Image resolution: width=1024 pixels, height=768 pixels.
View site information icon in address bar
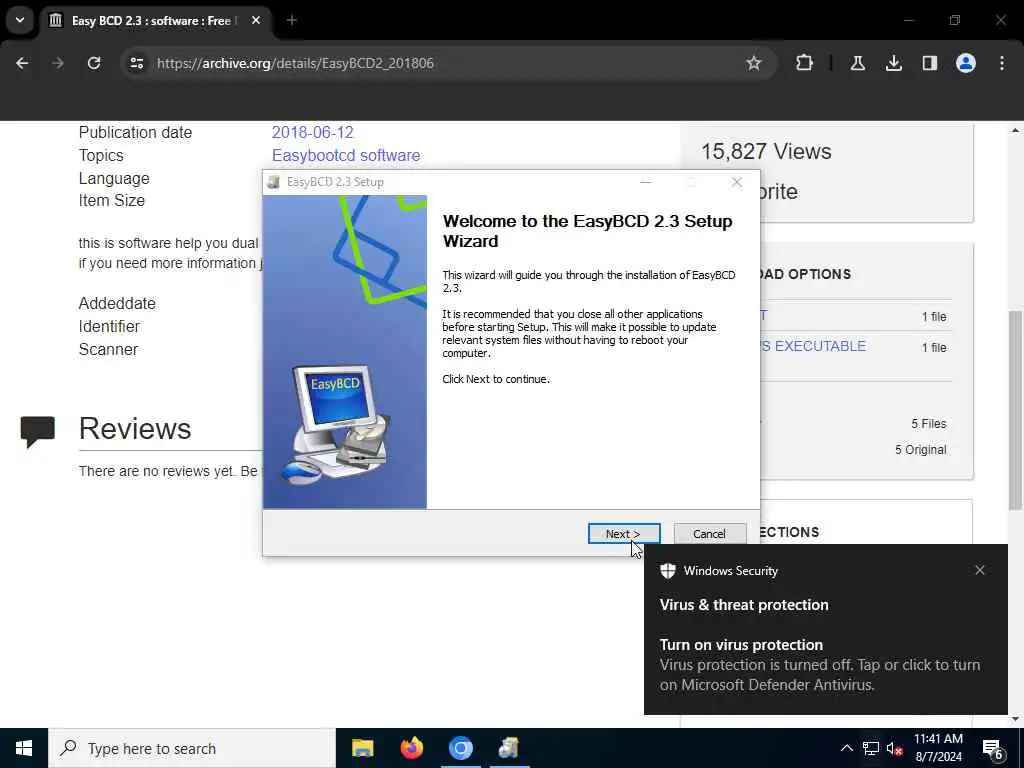pos(136,63)
